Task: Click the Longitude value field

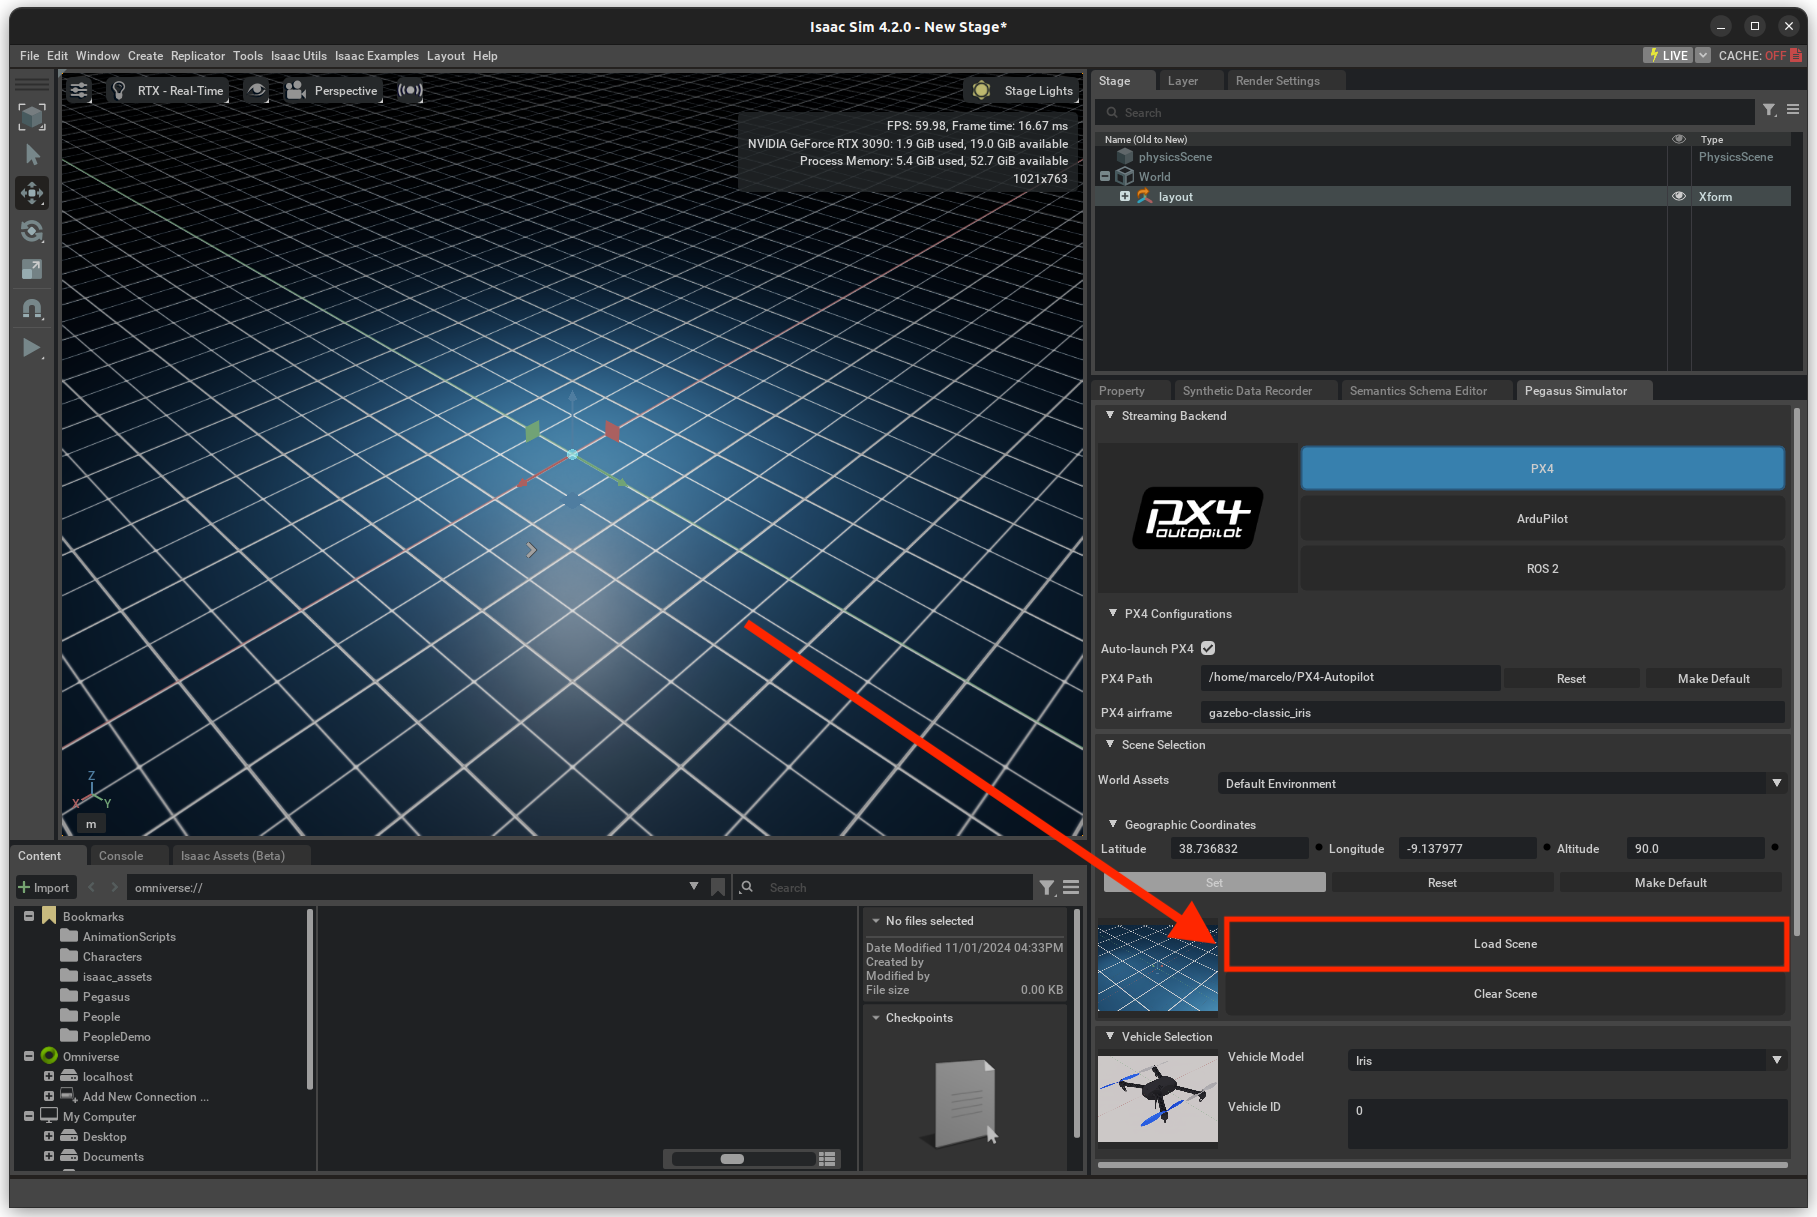Action: point(1467,849)
